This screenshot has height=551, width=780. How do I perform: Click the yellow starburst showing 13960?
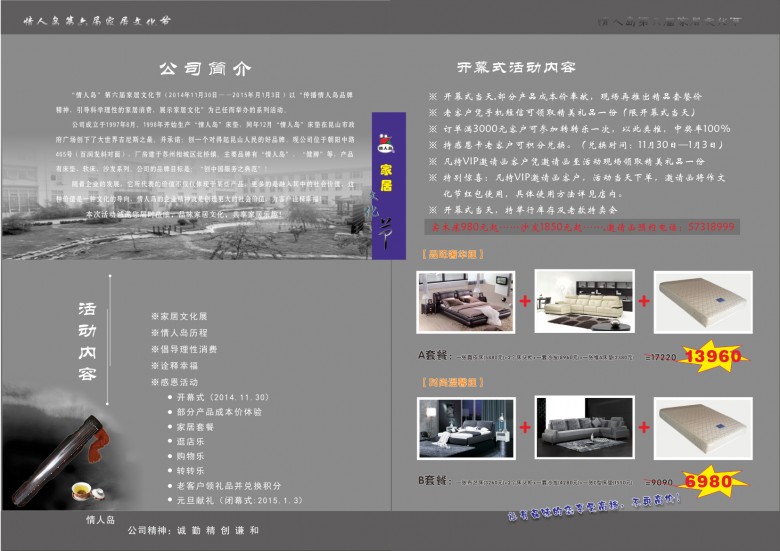pos(713,356)
